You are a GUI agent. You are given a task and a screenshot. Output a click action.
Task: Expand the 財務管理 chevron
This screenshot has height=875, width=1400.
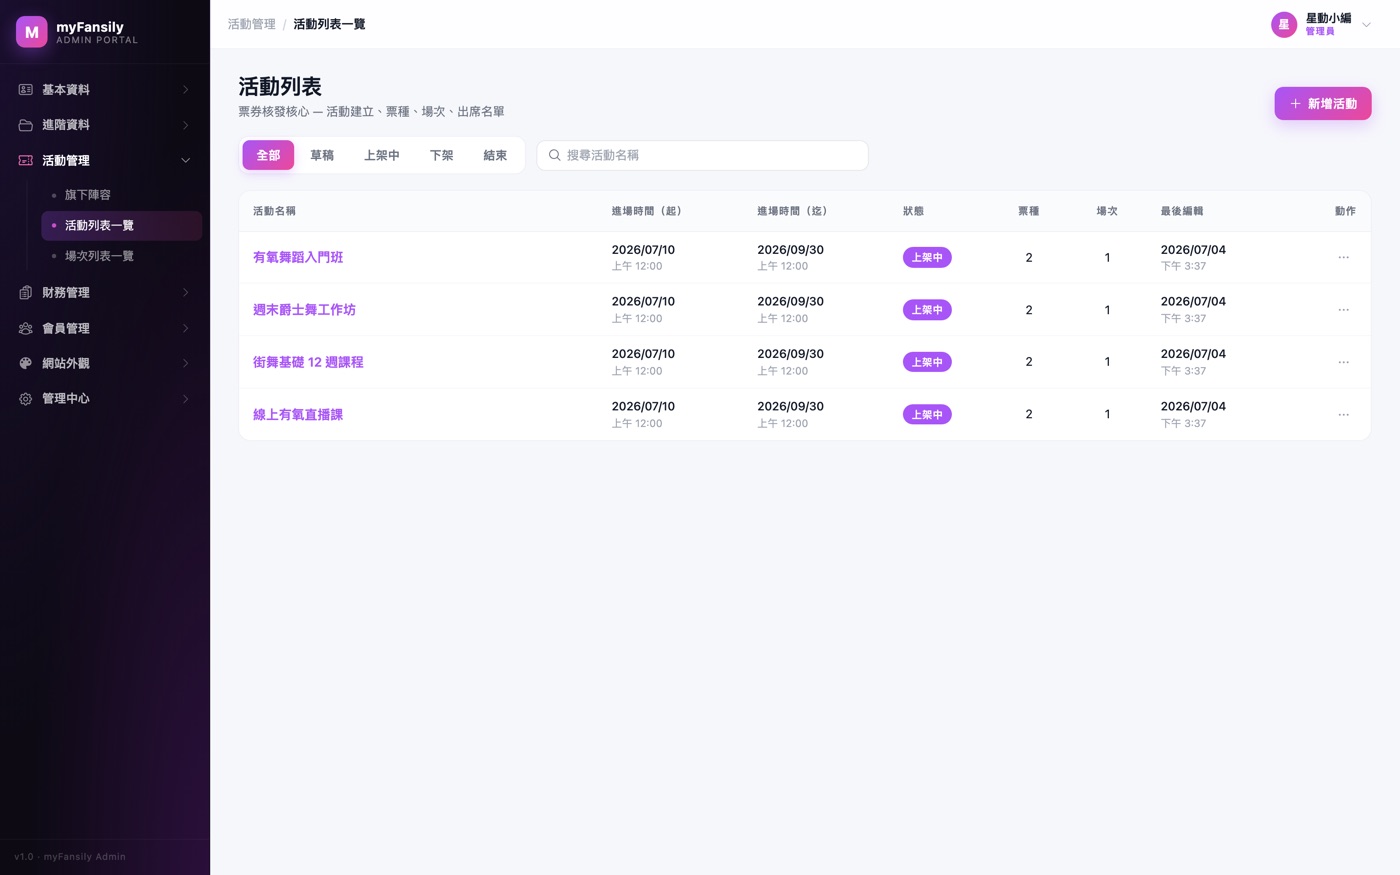(185, 293)
